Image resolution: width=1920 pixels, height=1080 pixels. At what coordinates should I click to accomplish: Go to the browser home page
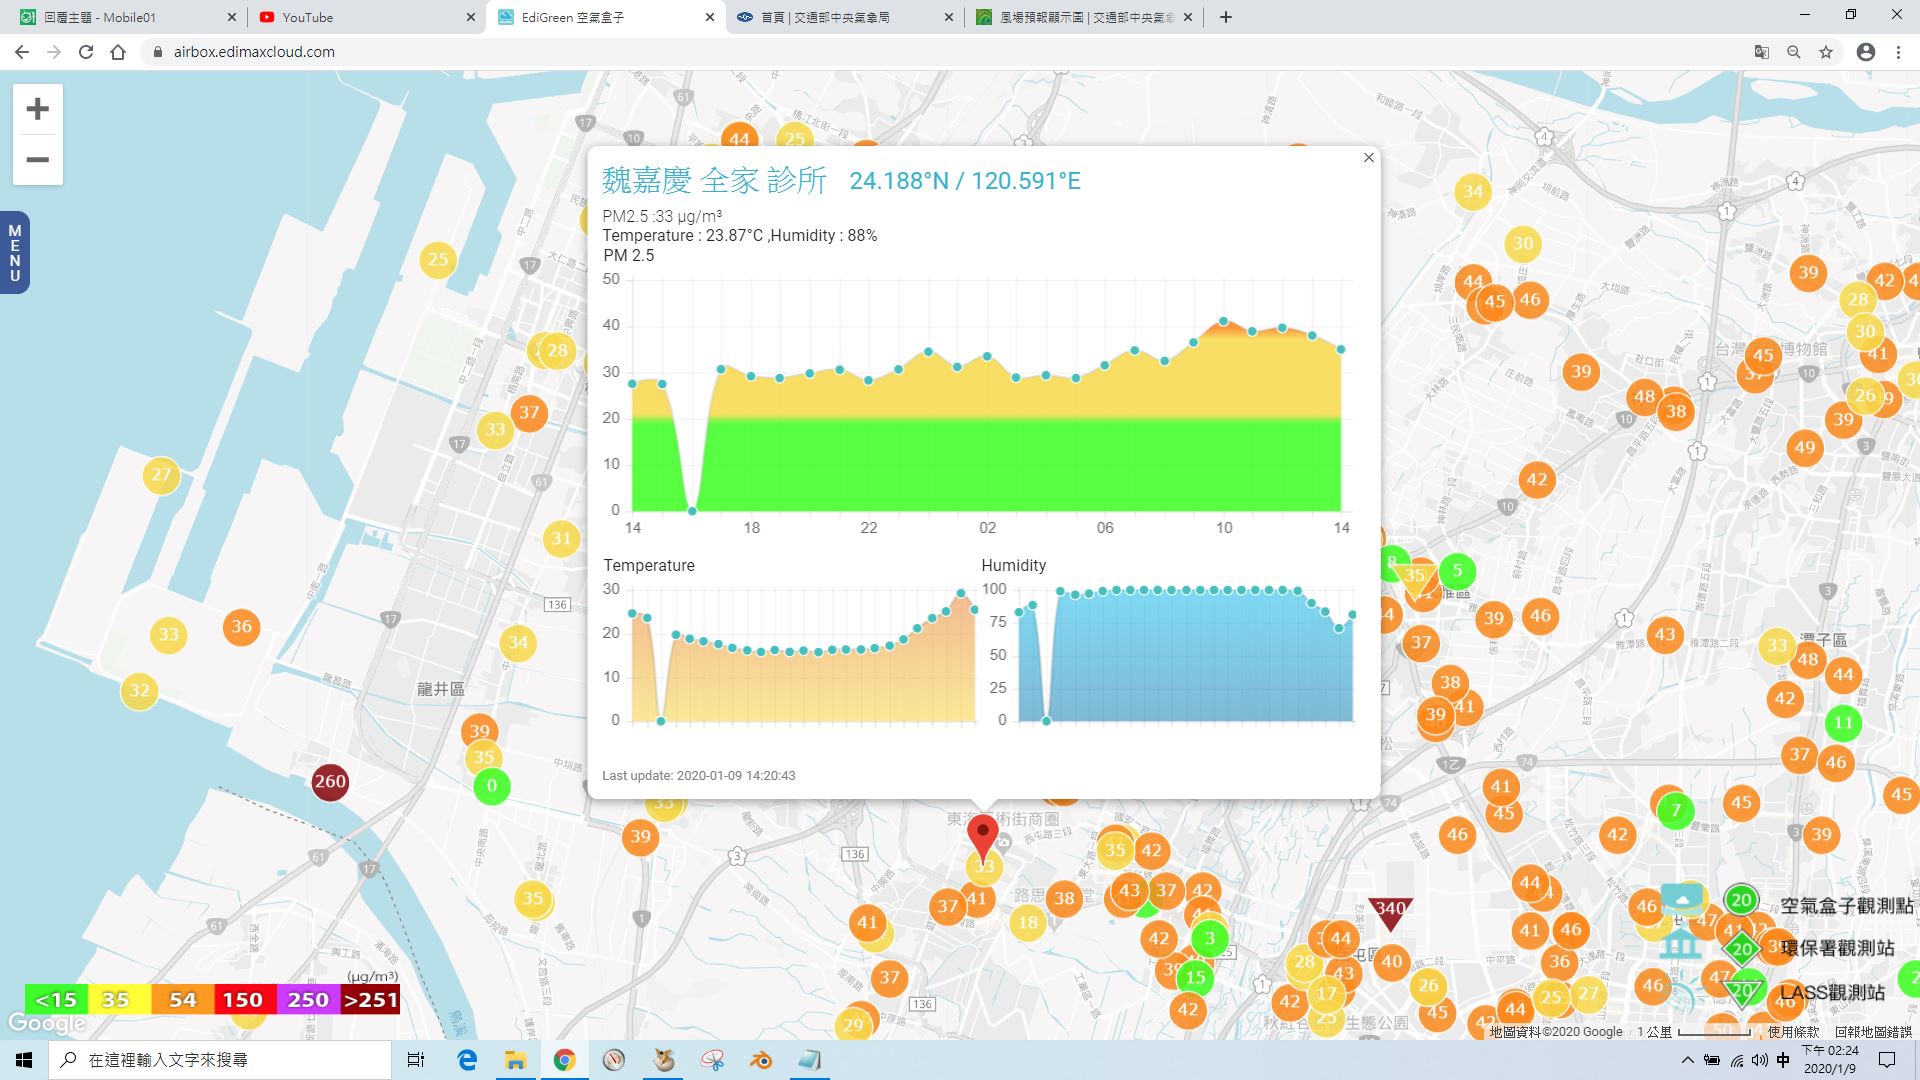118,52
